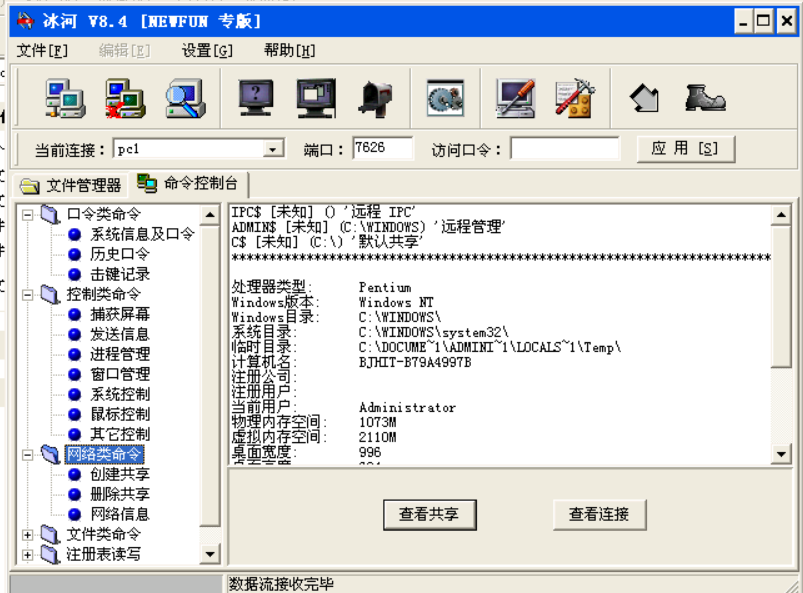Open the 当前连接 dropdown arrow
The image size is (803, 593).
[x=273, y=150]
